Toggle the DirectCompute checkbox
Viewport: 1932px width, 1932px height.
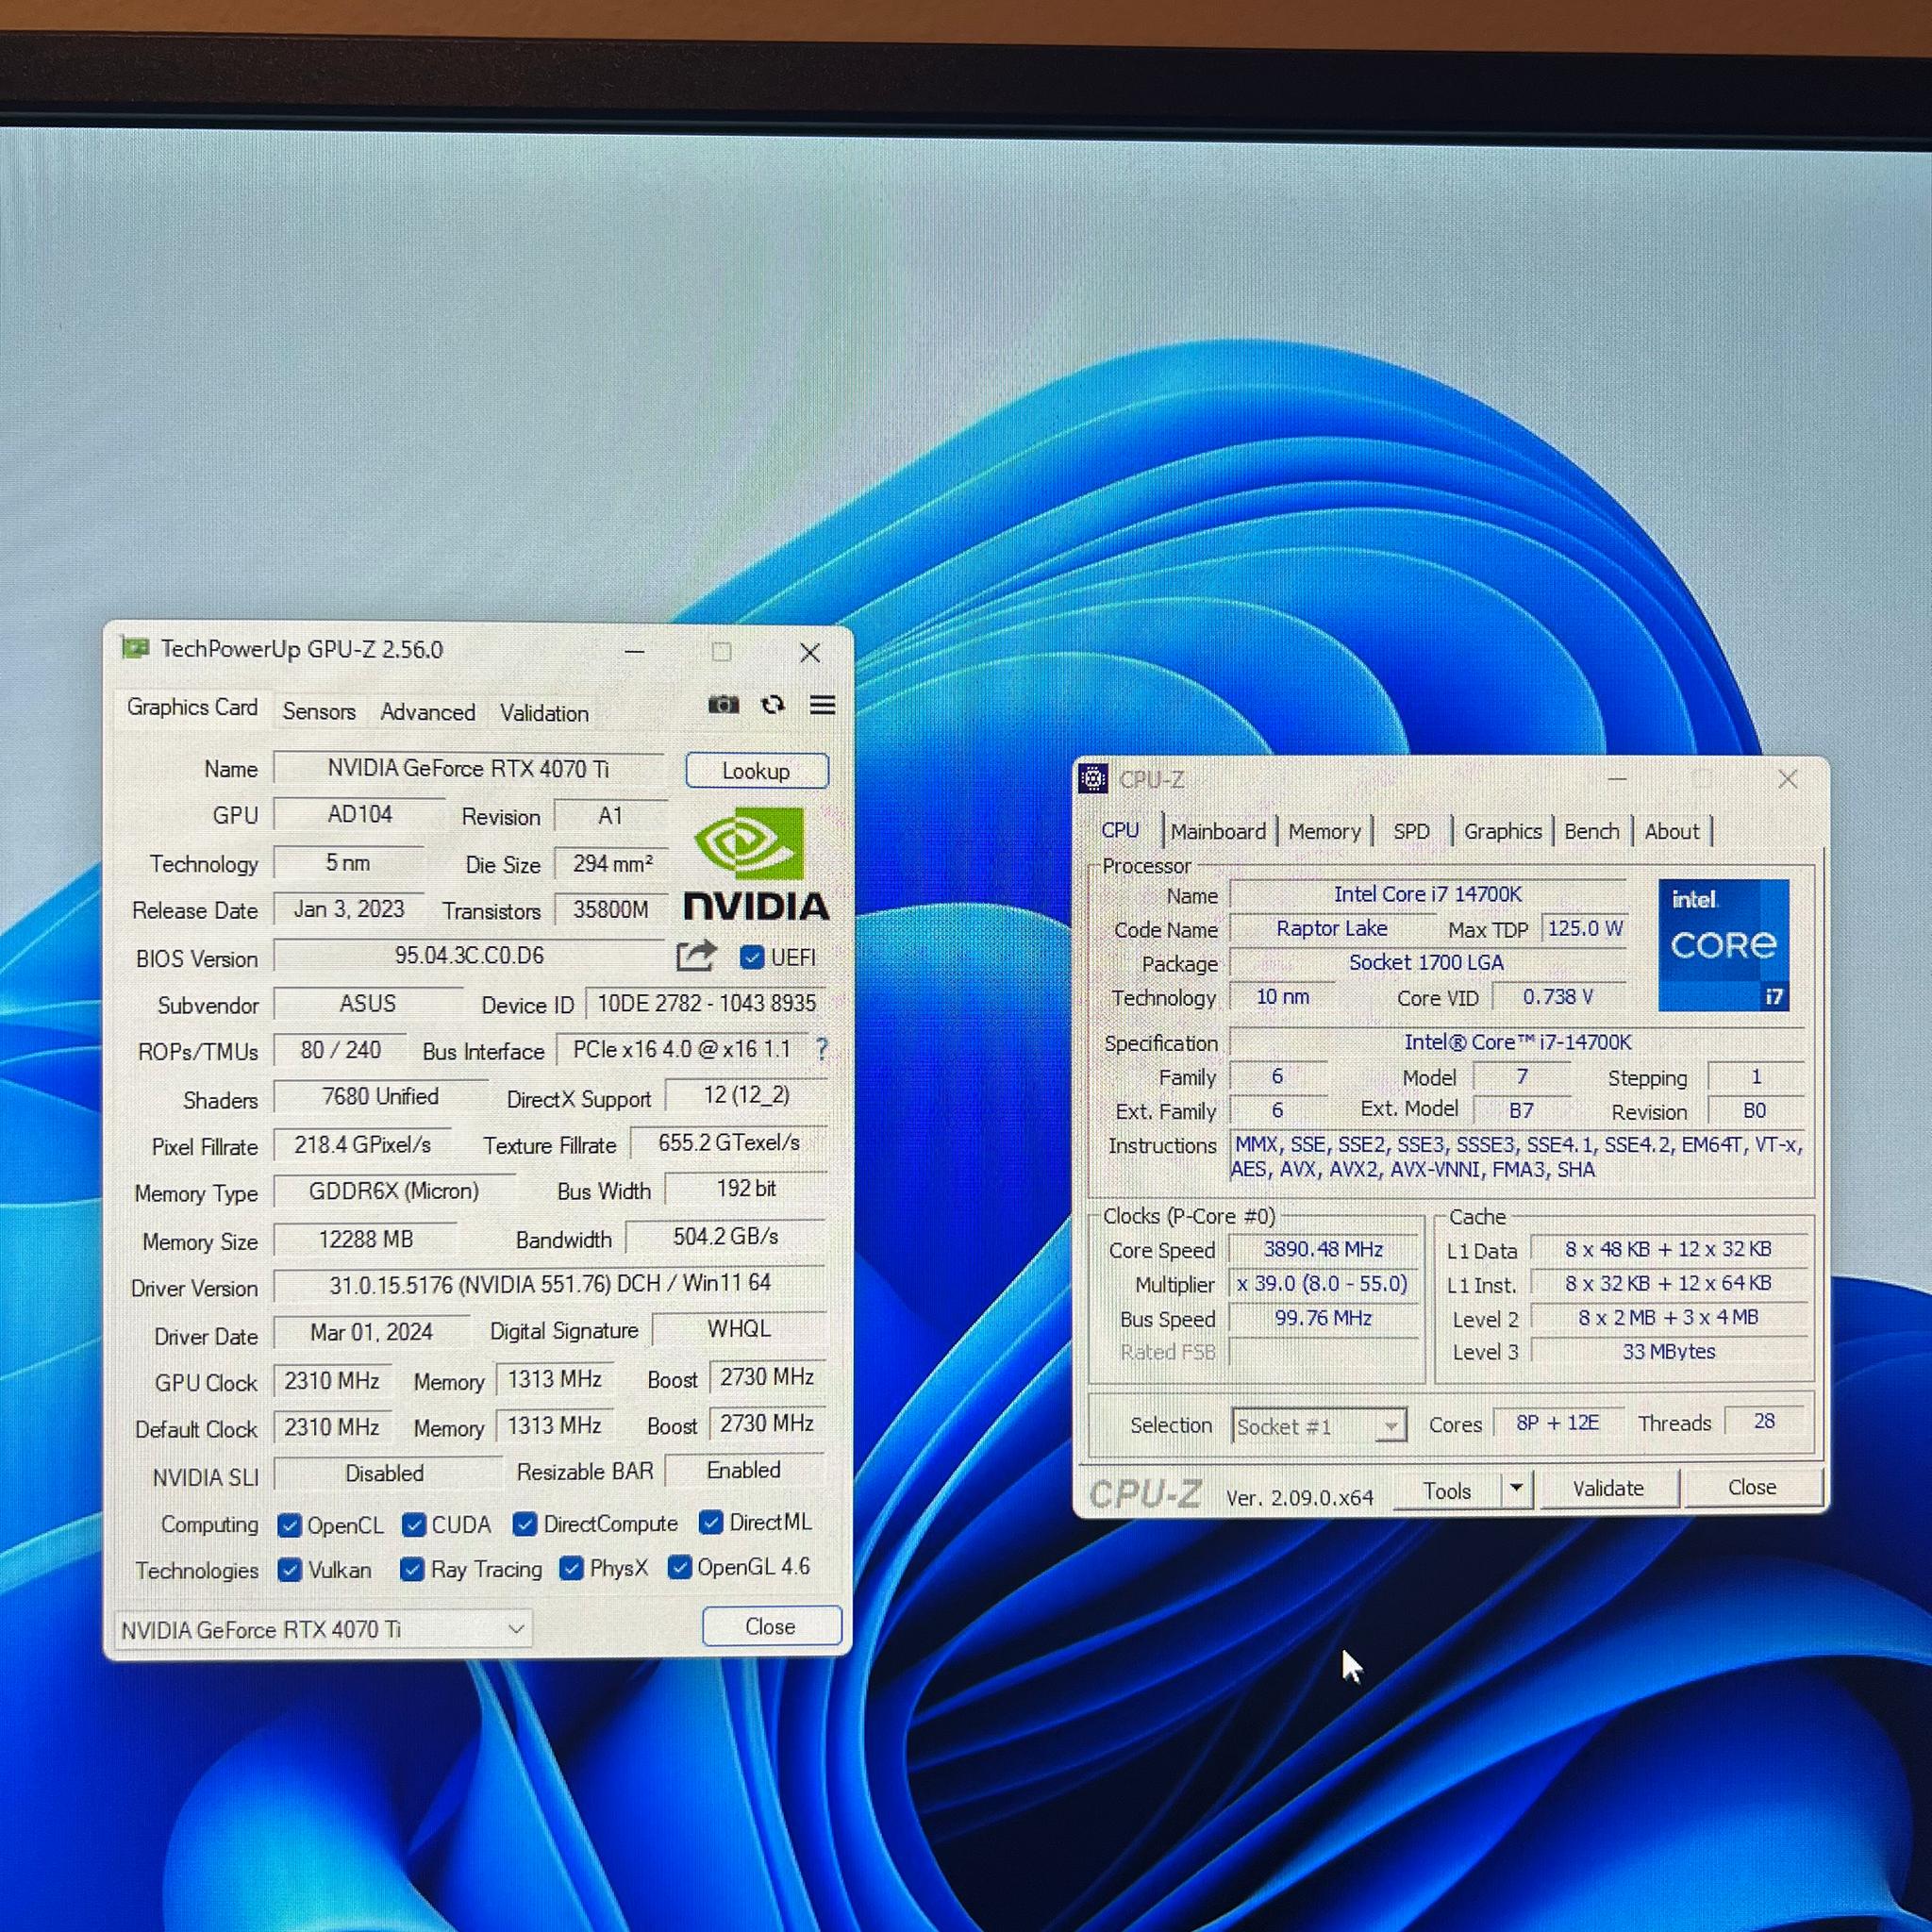[x=524, y=1524]
